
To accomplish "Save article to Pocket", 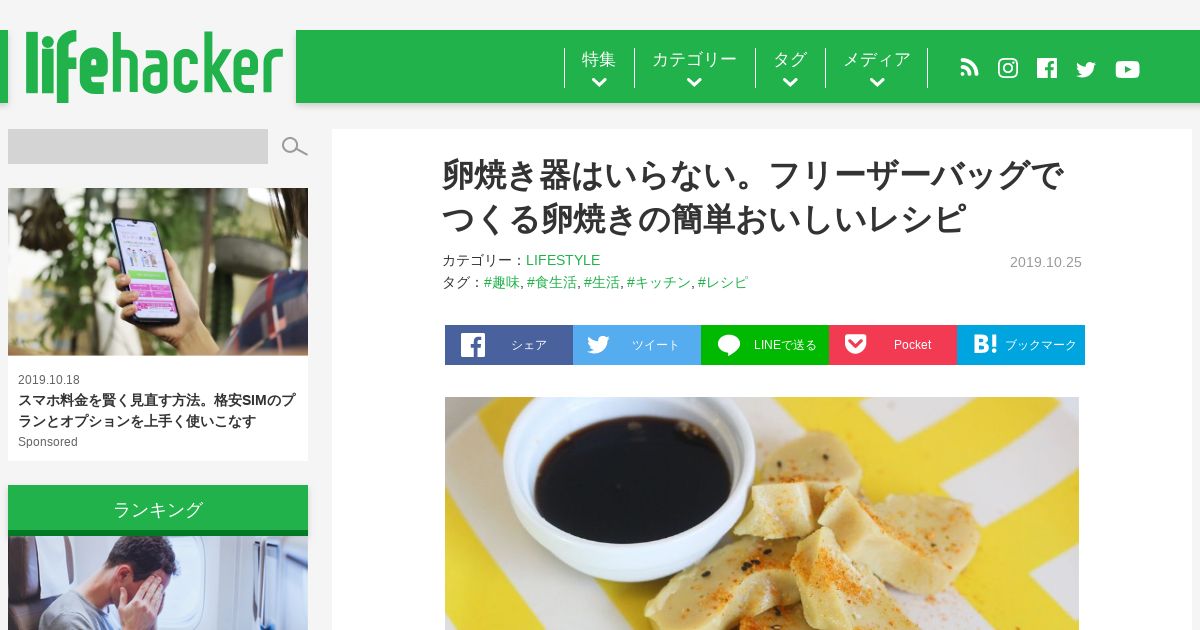I will 893,345.
